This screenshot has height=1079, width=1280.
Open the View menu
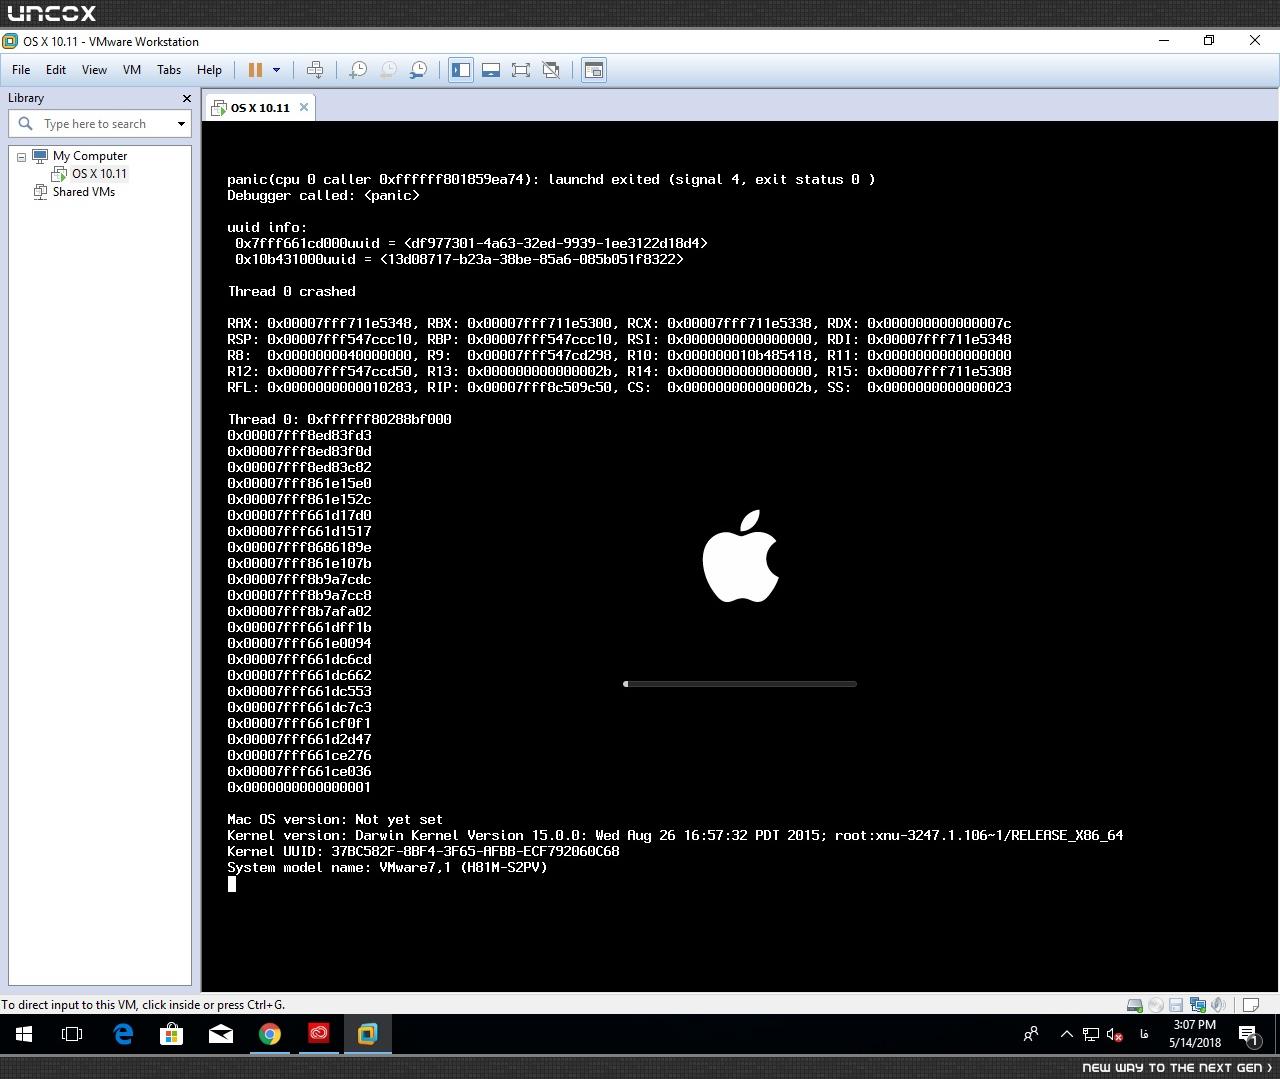point(94,70)
